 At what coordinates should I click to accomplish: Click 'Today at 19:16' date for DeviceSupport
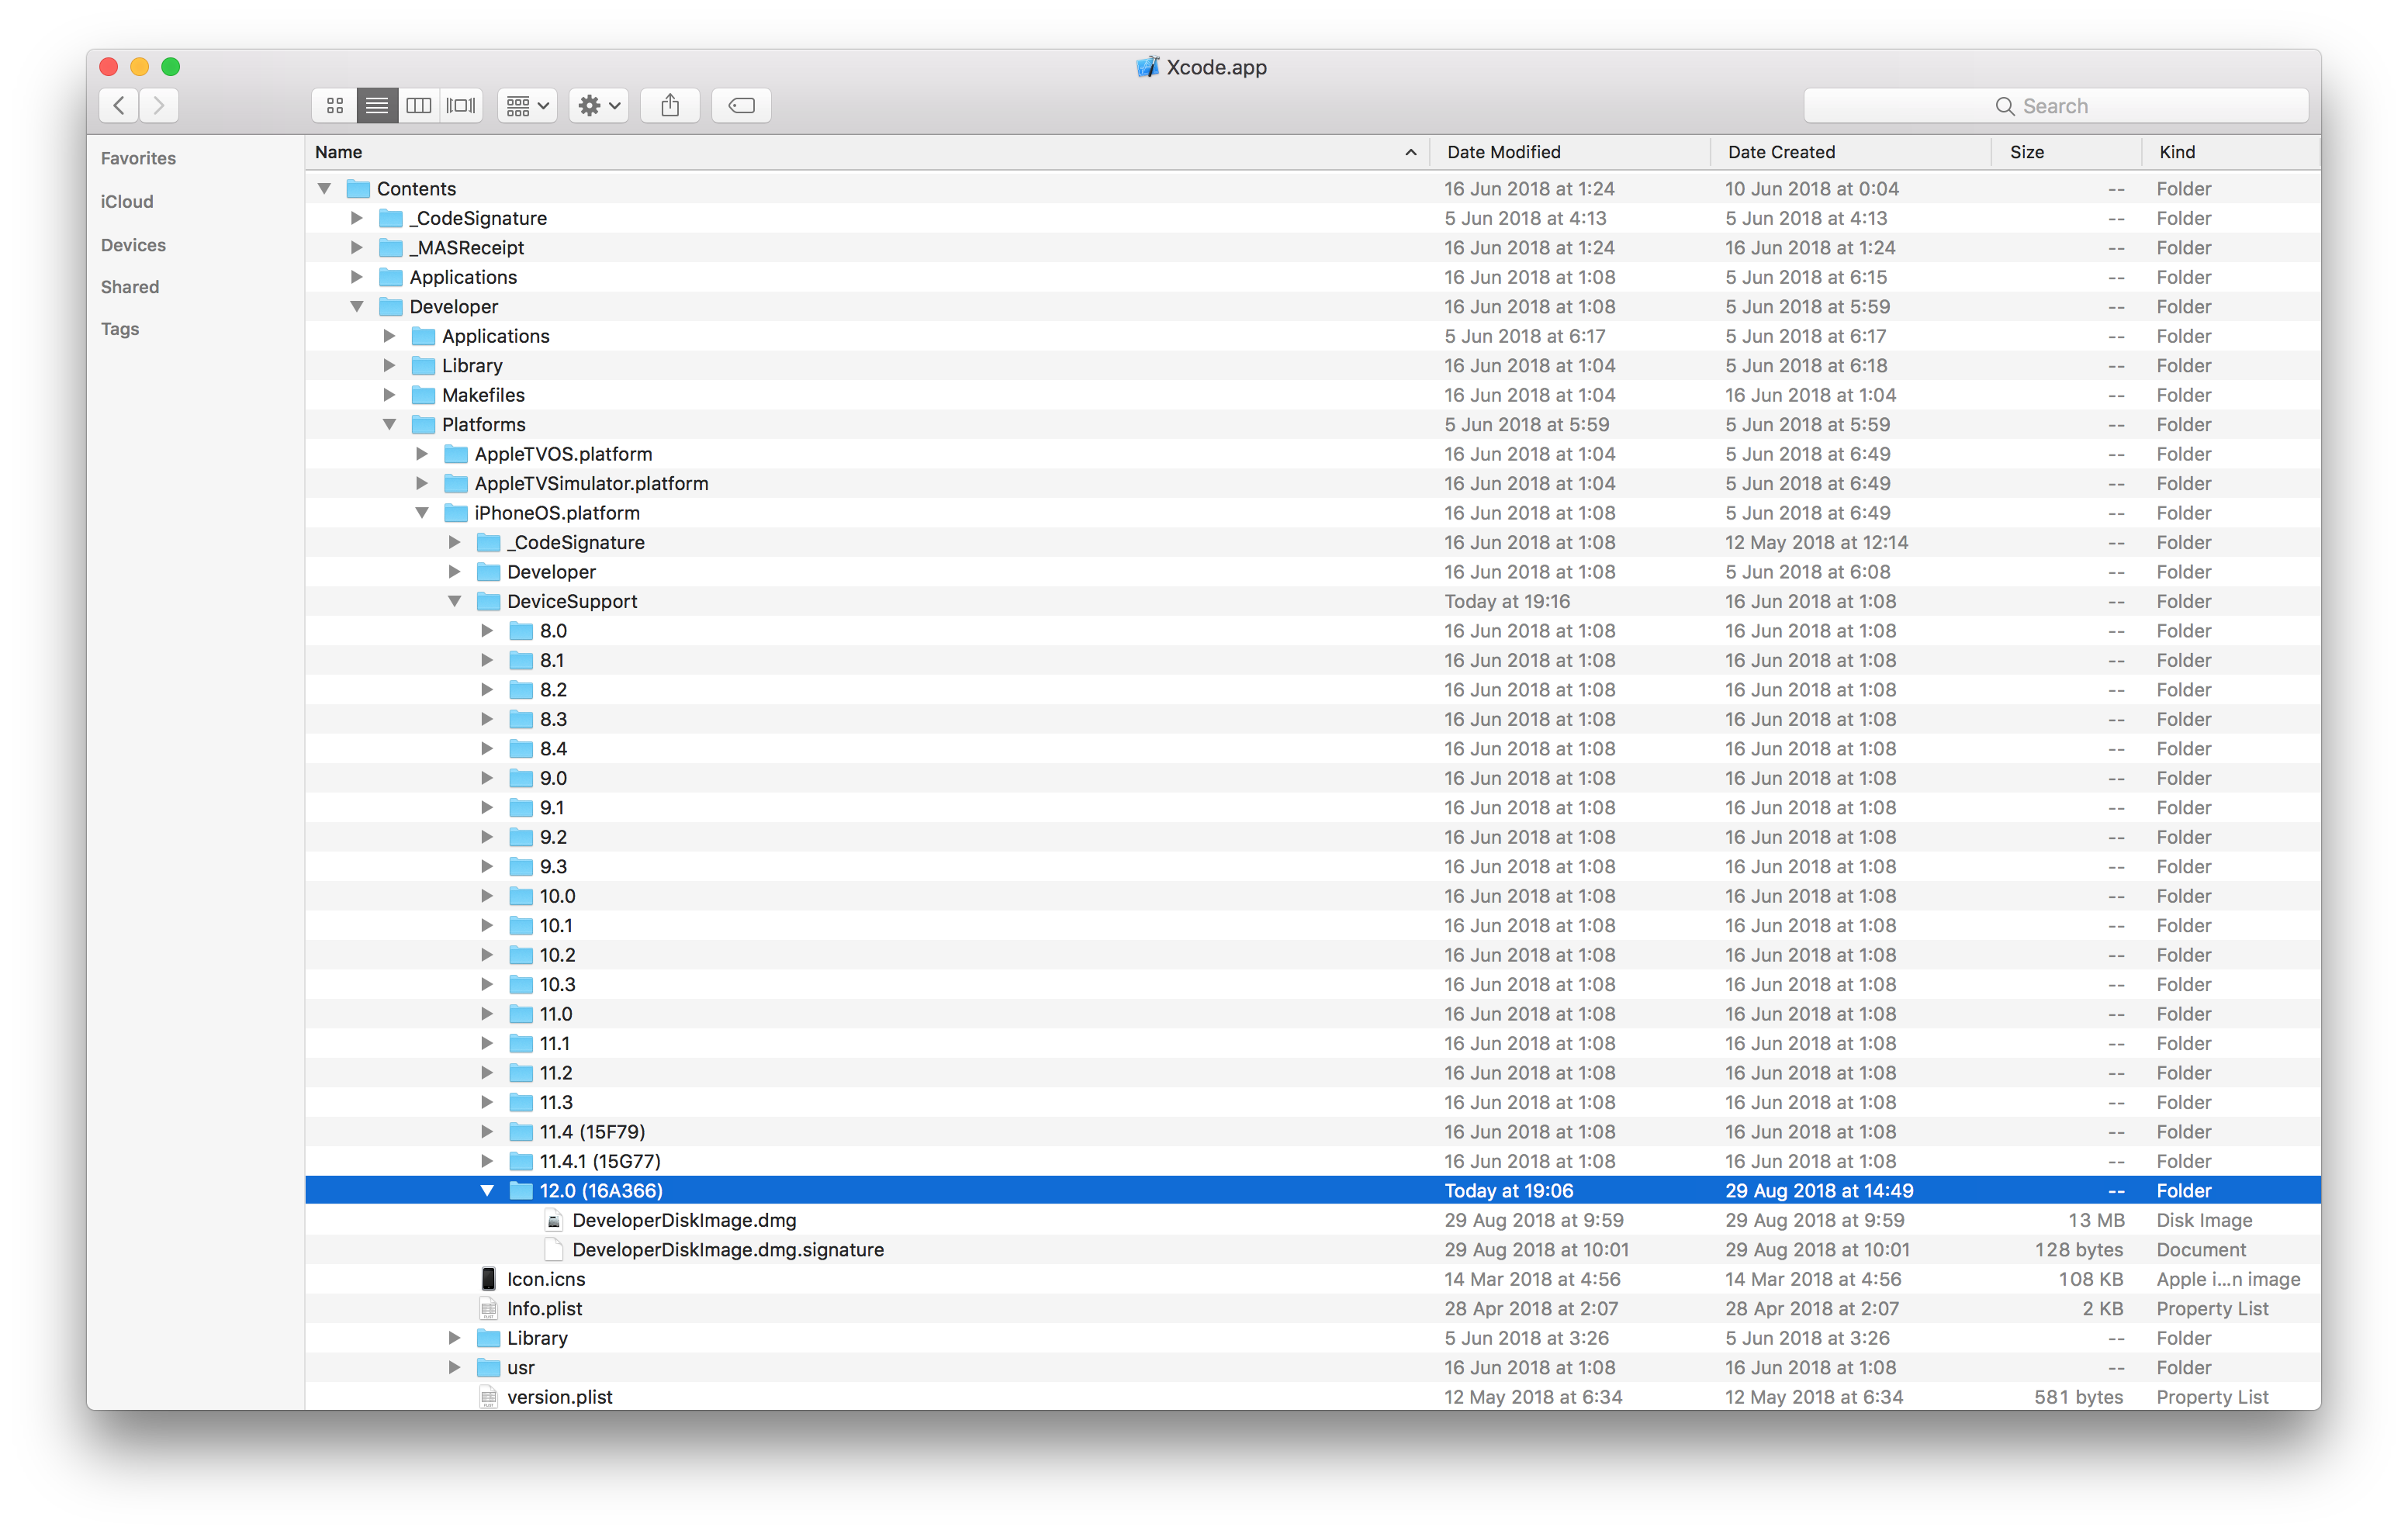point(1507,601)
